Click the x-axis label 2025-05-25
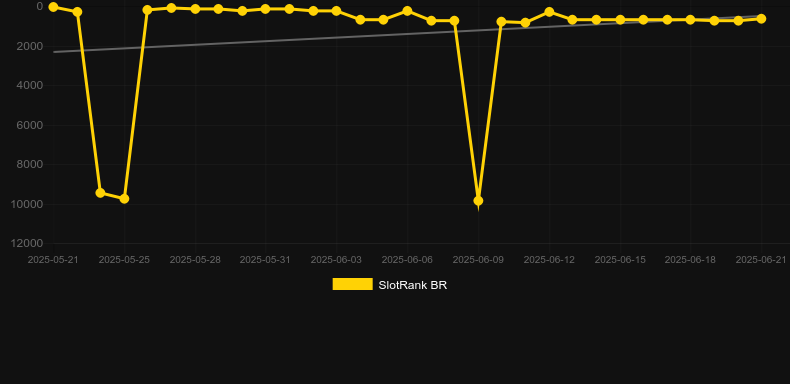 [x=124, y=260]
